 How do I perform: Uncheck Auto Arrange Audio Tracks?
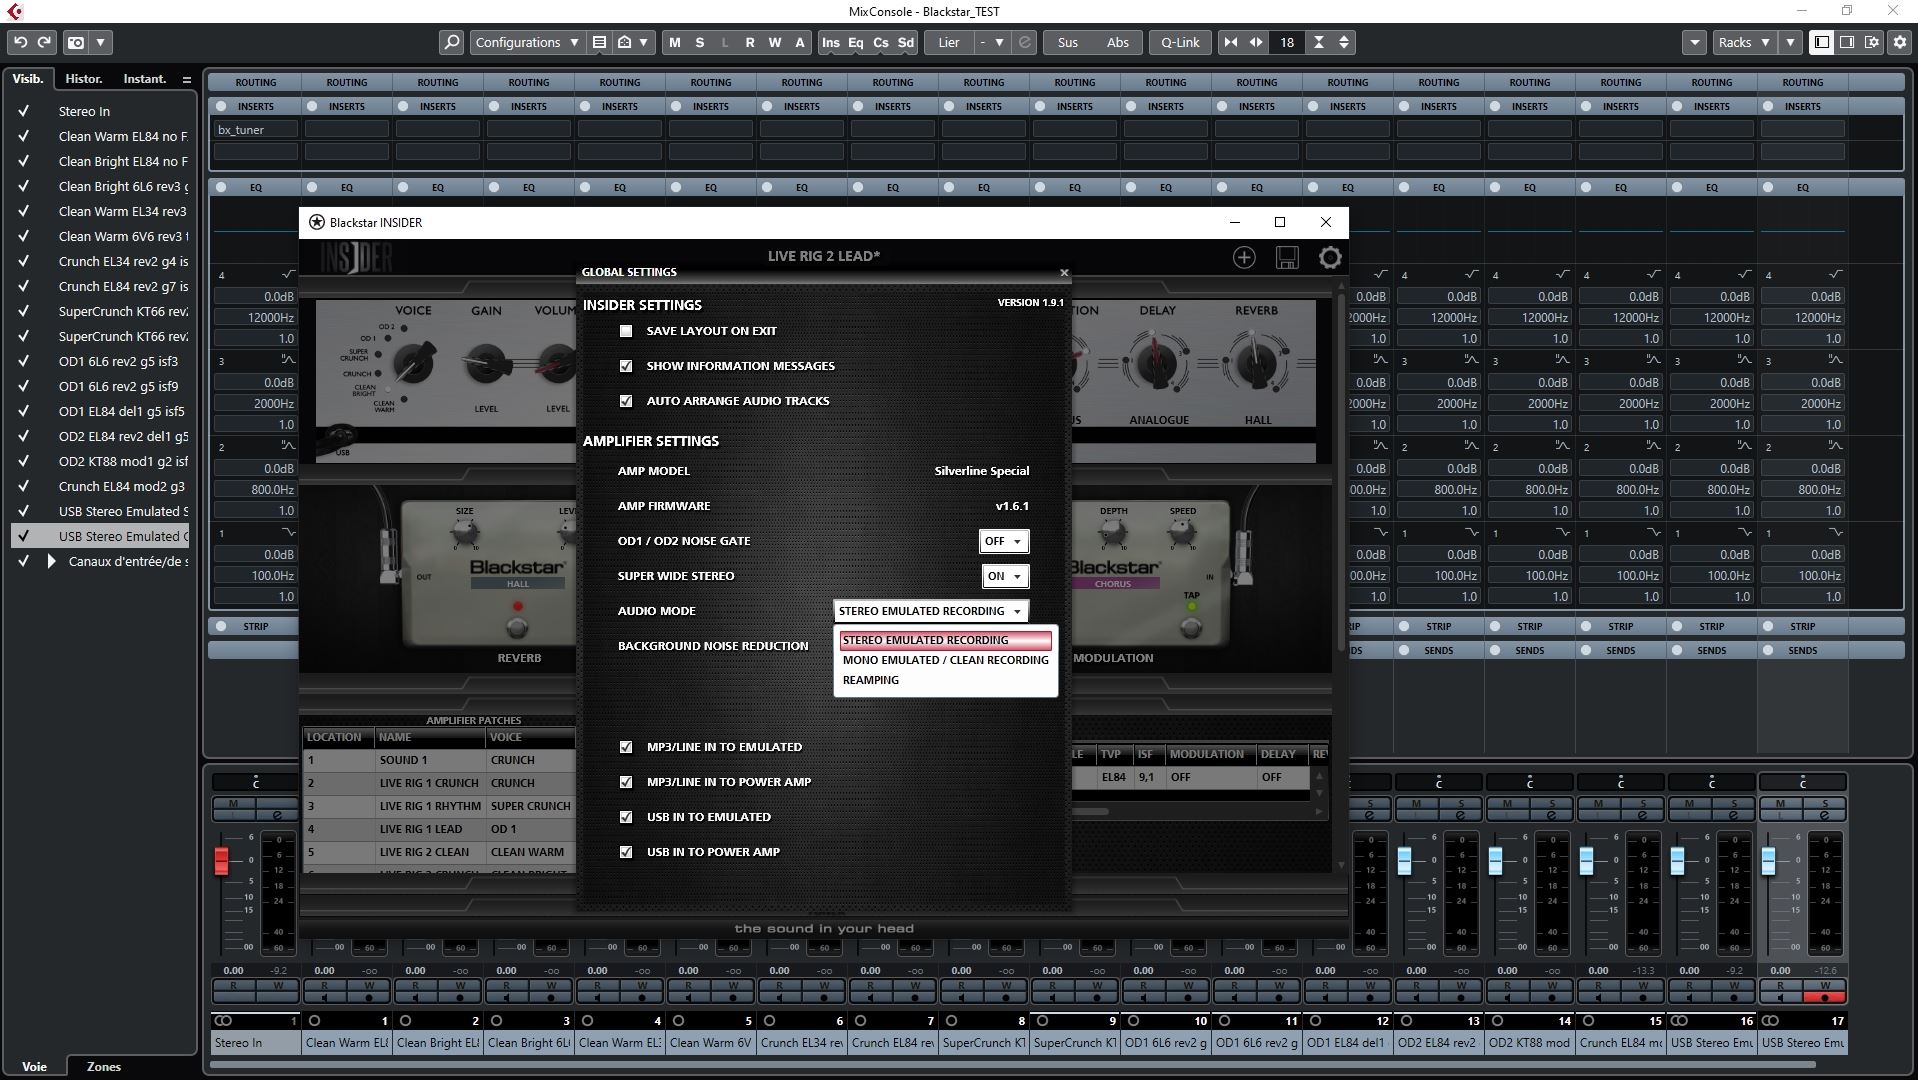point(626,401)
